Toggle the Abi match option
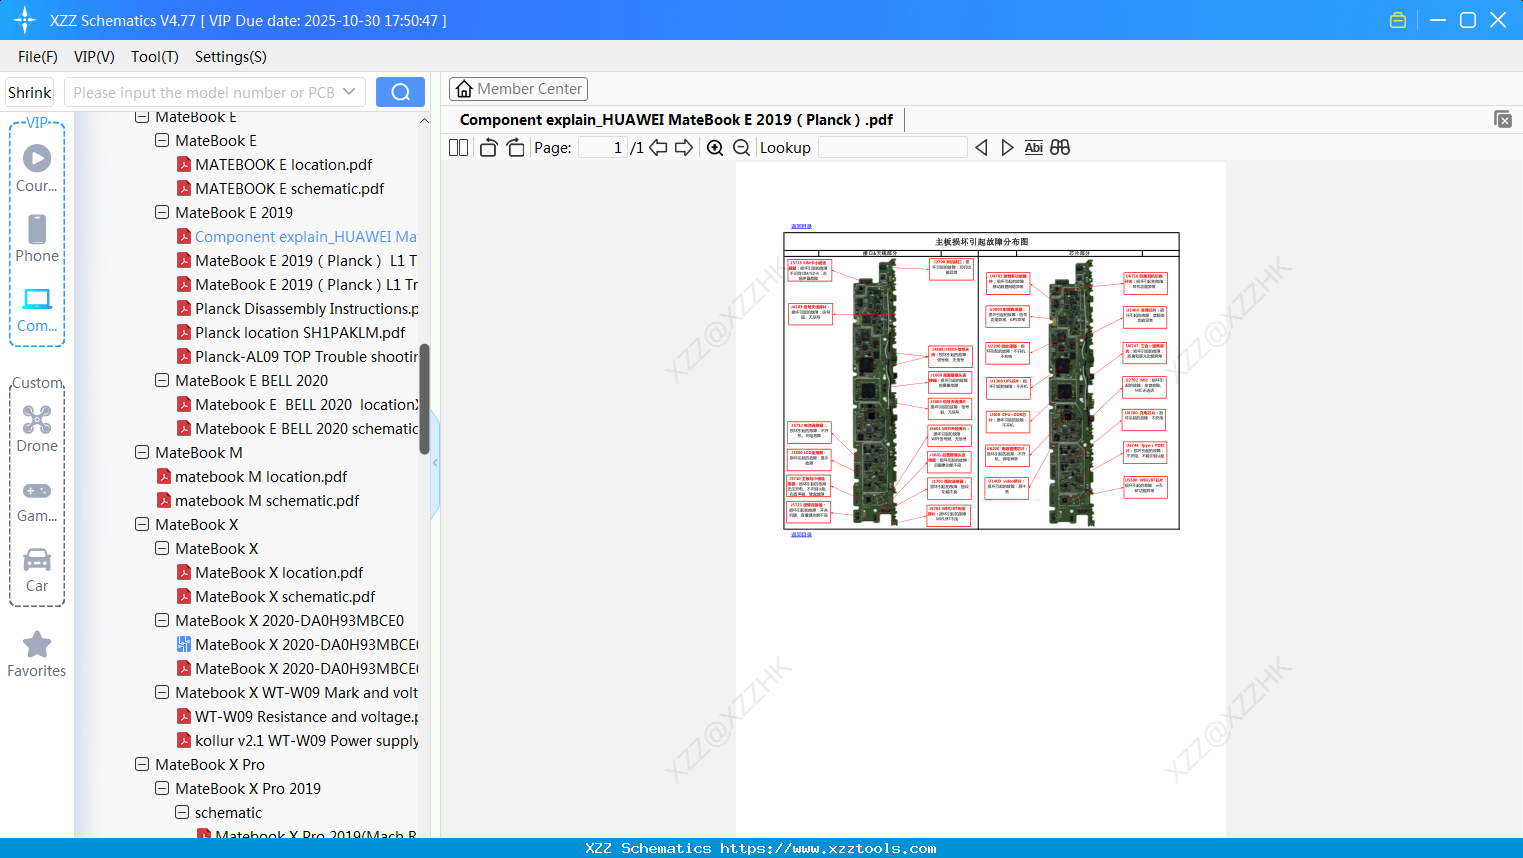Image resolution: width=1523 pixels, height=858 pixels. click(1034, 147)
